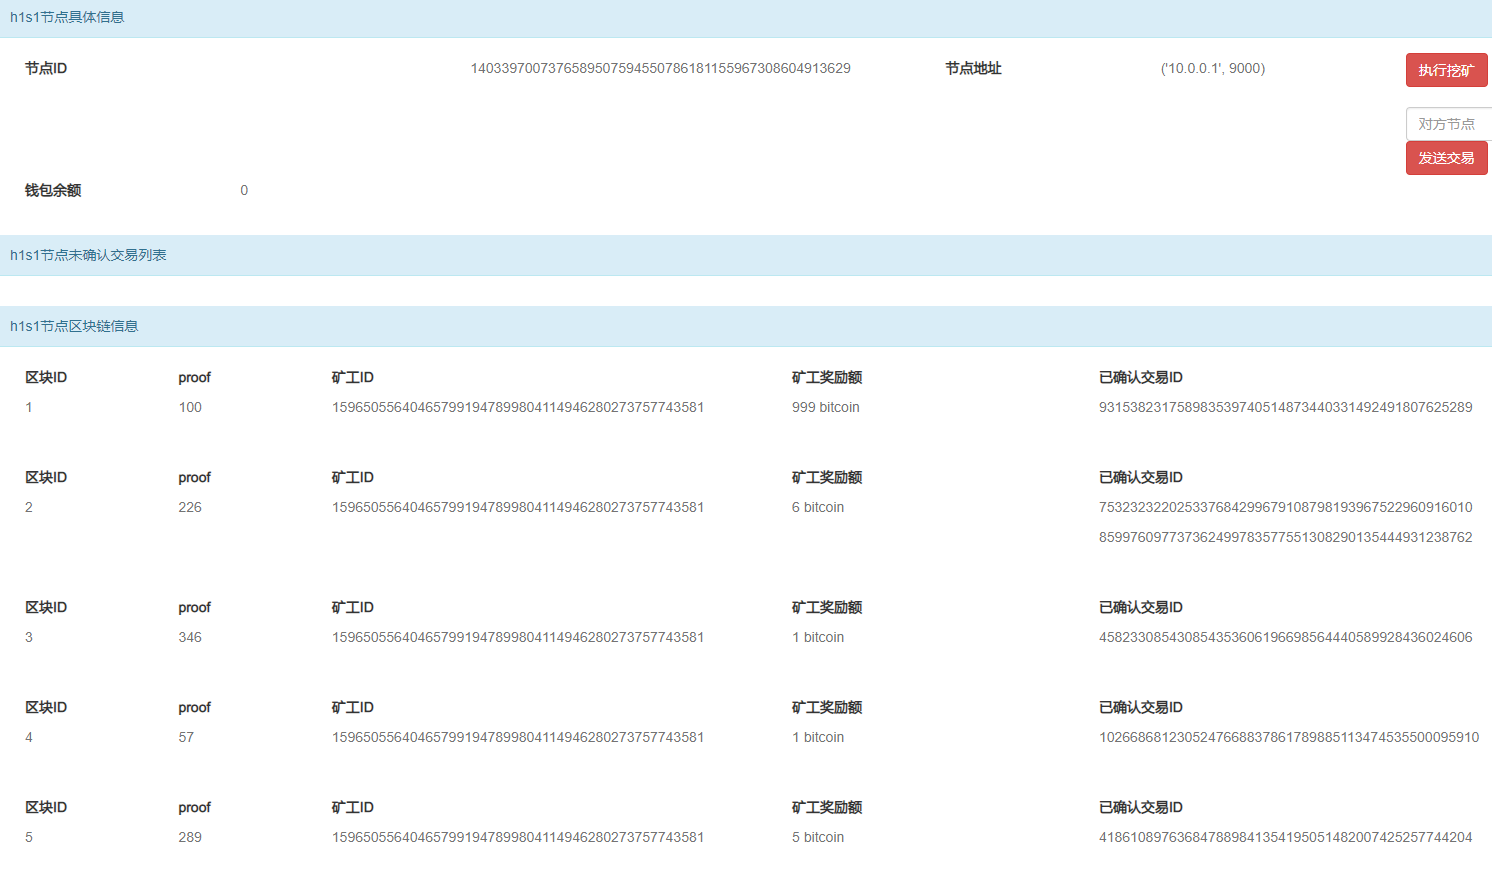This screenshot has height=870, width=1492.
Task: Select the h1s1节点区块链信息 panel header
Action: pos(746,326)
